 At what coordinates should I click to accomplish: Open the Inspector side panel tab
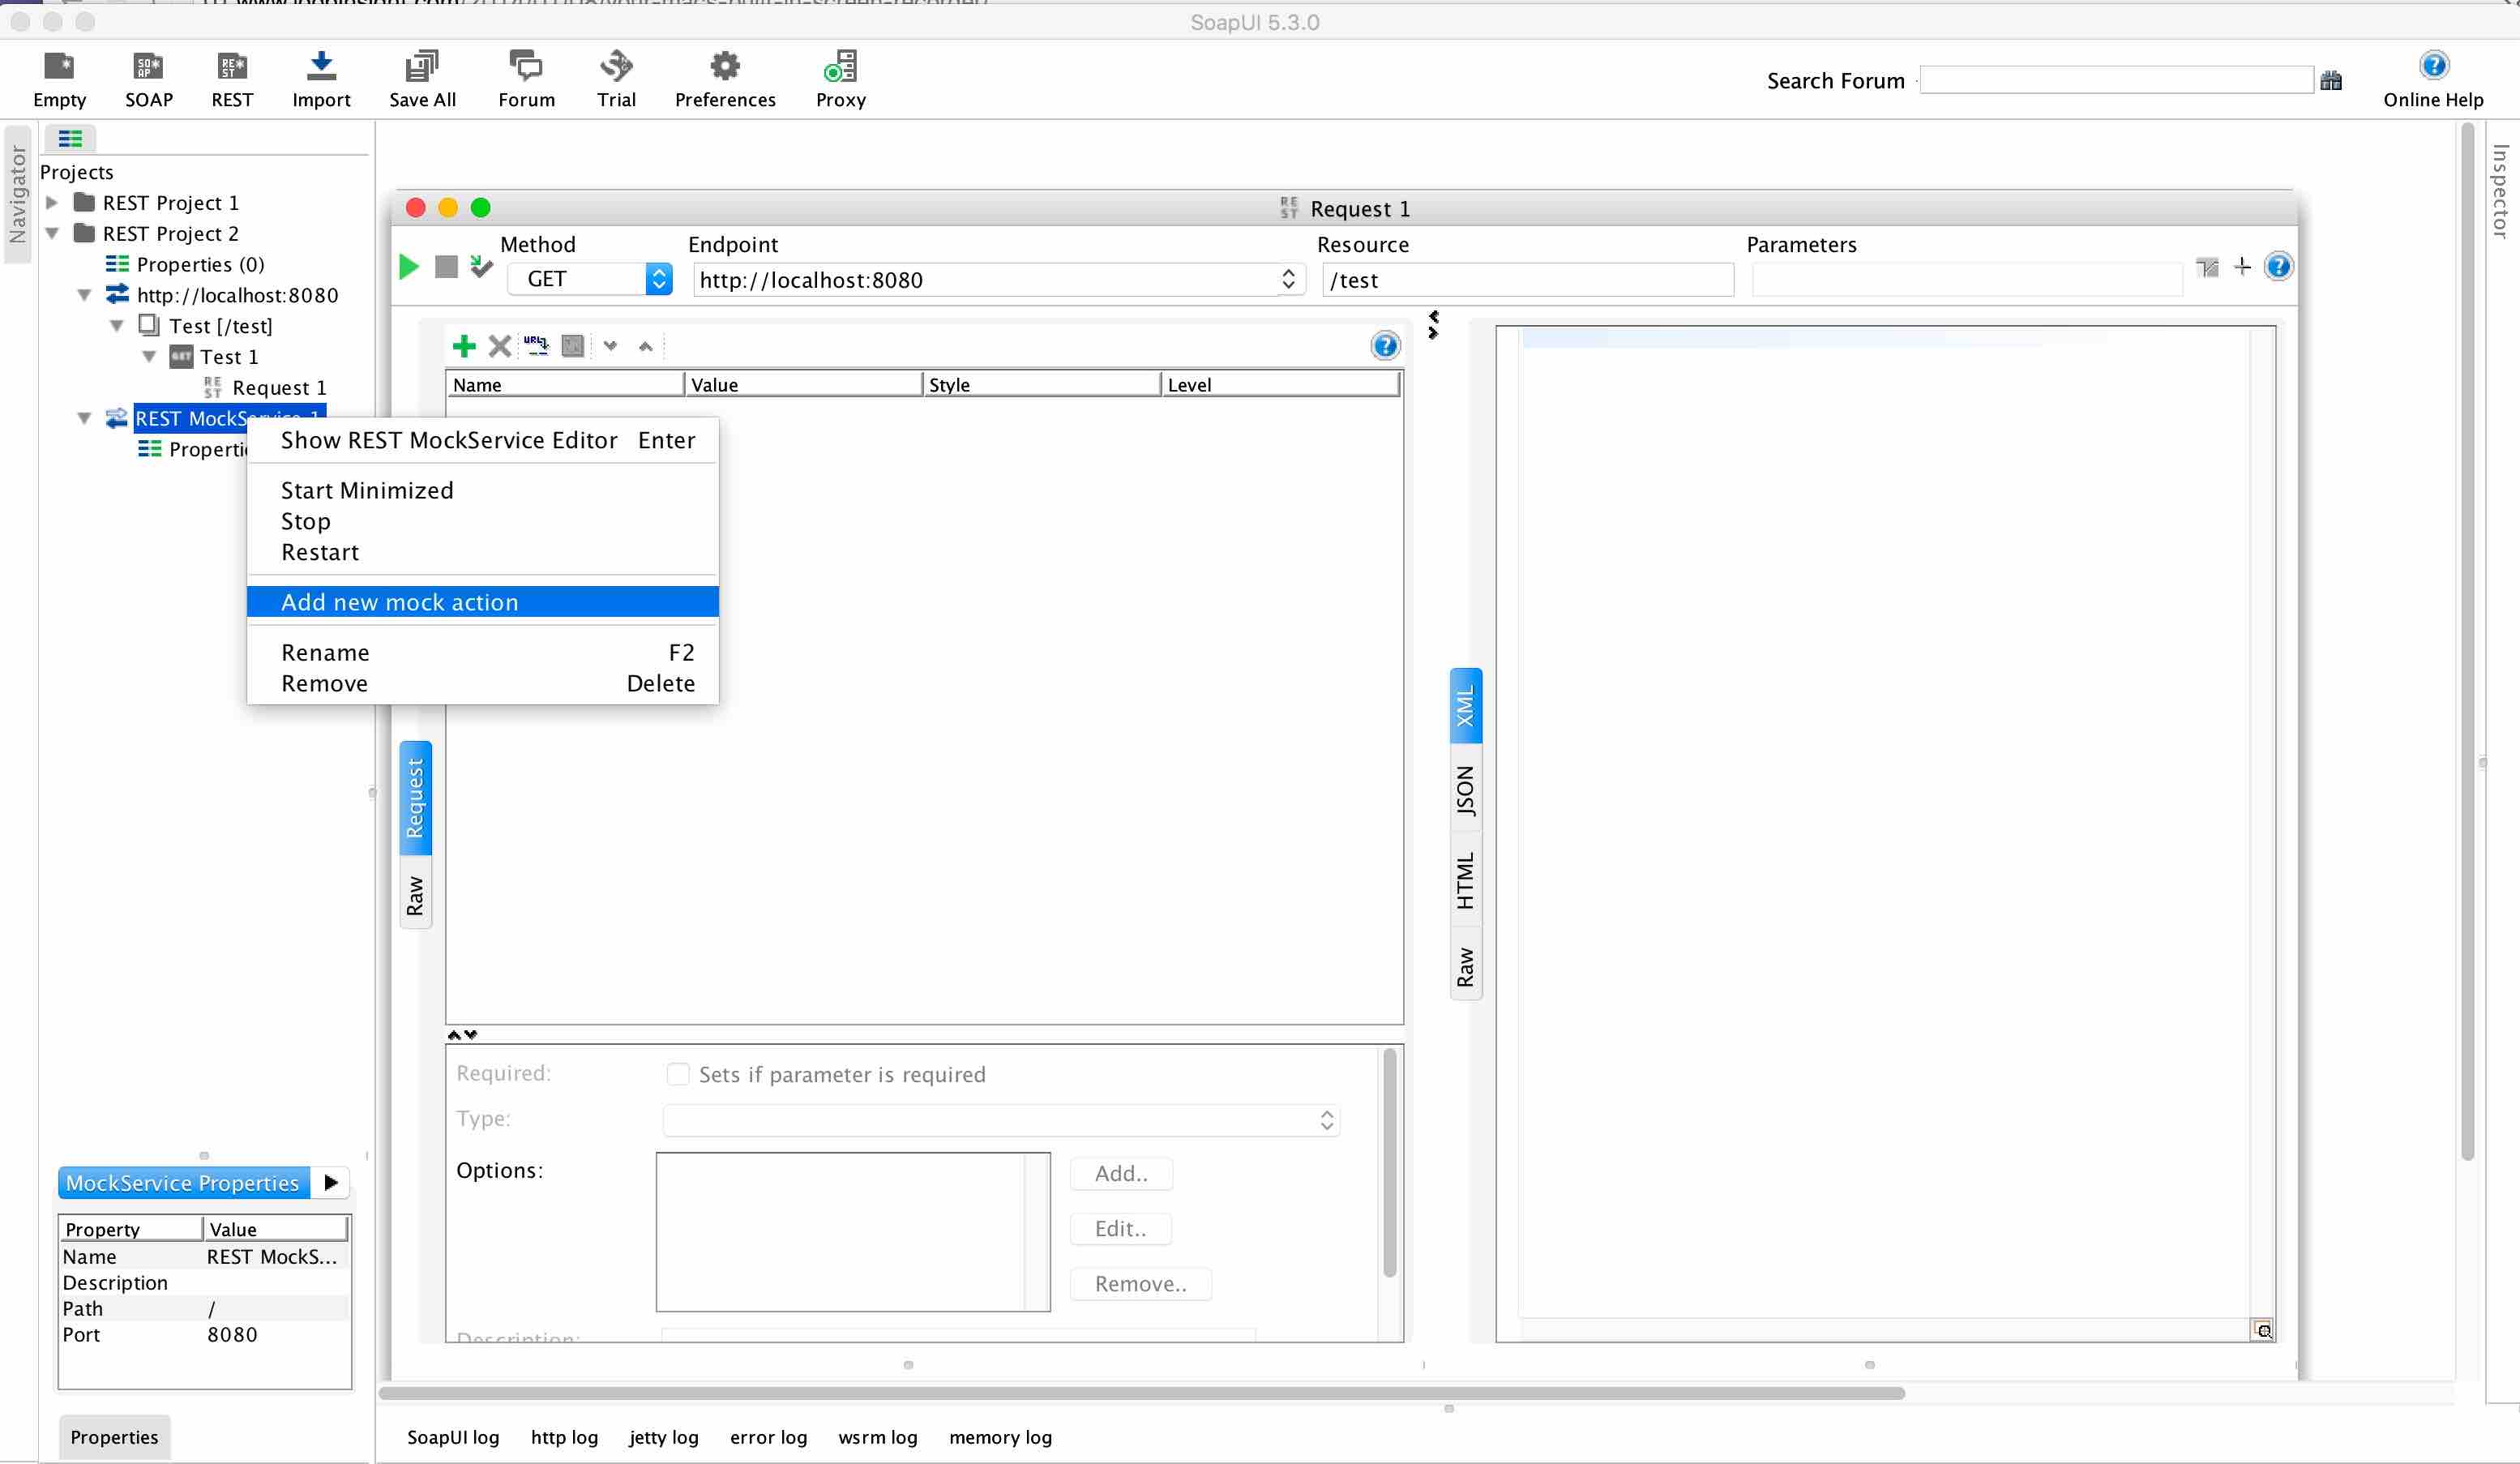point(2501,191)
